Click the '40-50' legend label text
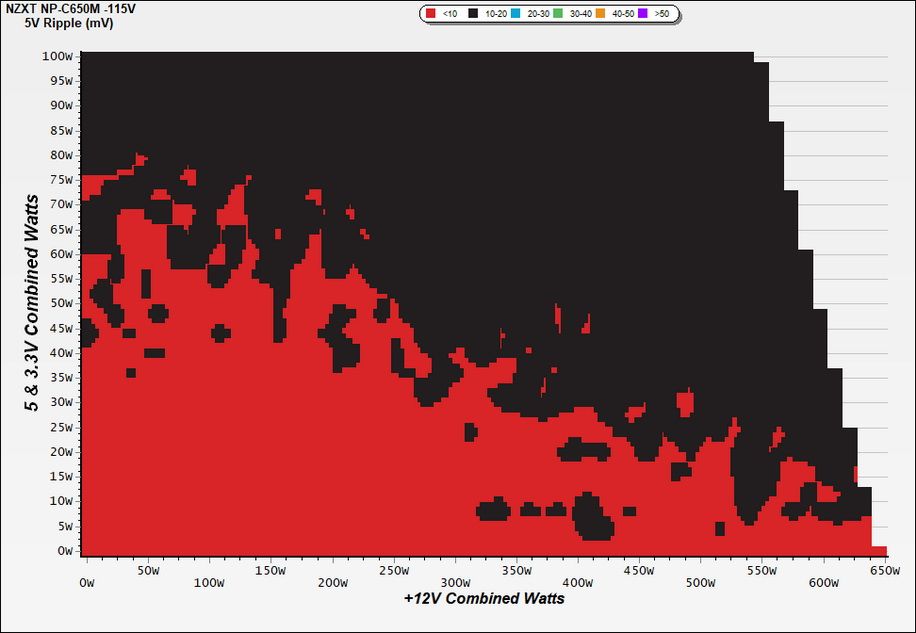This screenshot has width=916, height=633. pyautogui.click(x=623, y=14)
